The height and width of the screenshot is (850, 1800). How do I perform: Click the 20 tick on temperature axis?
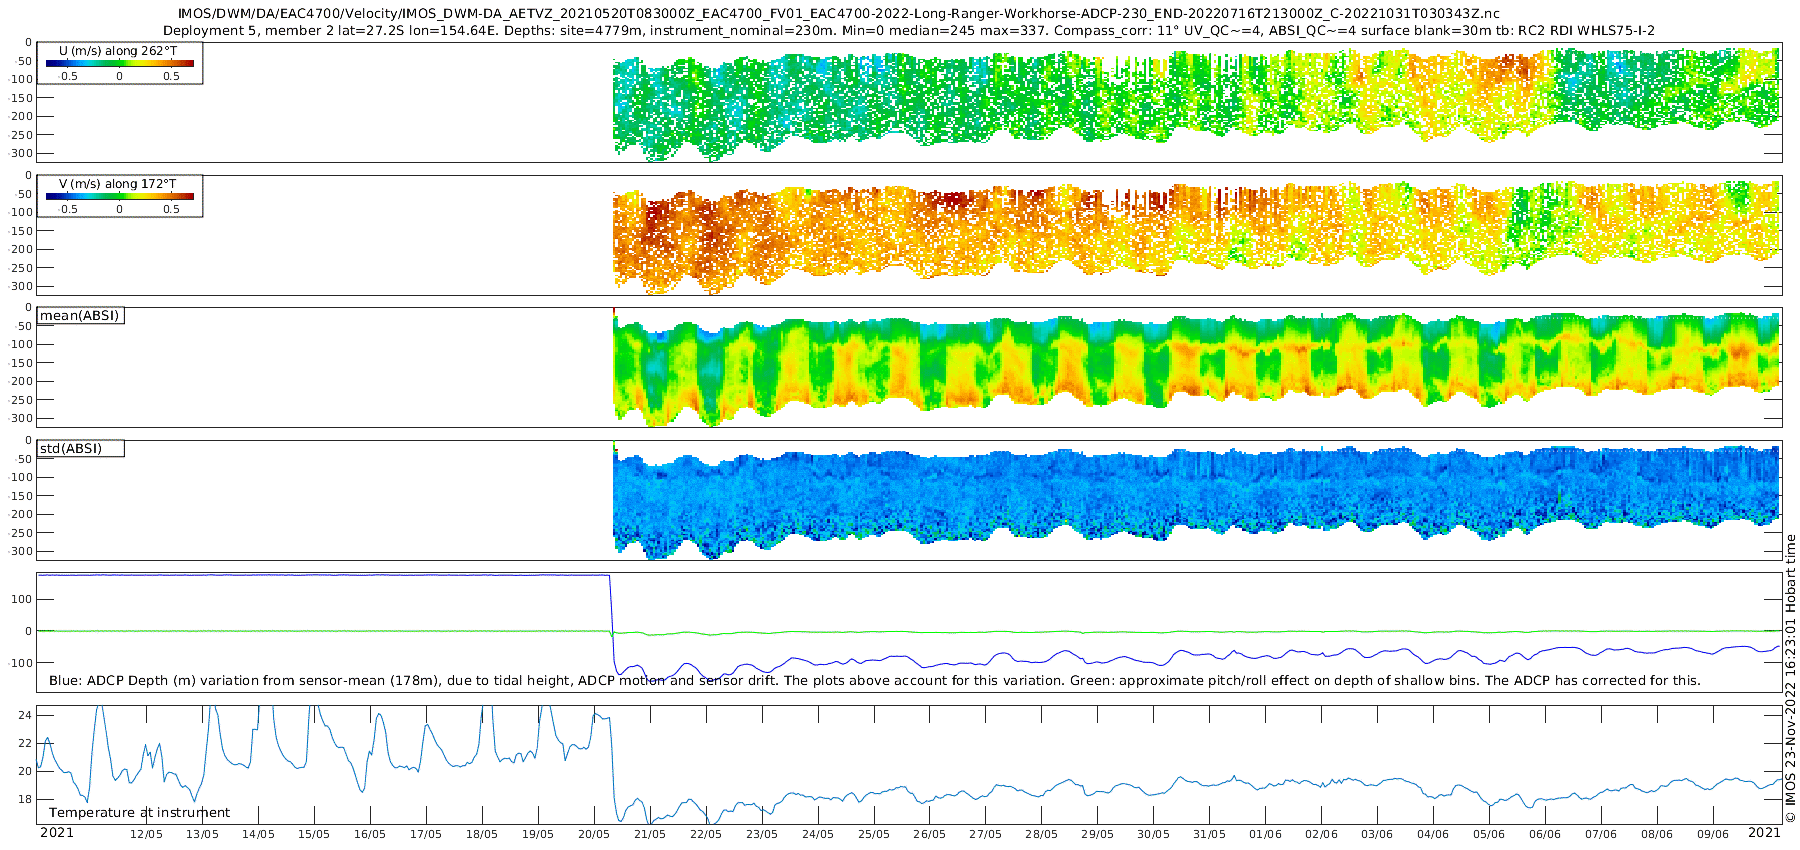(25, 771)
